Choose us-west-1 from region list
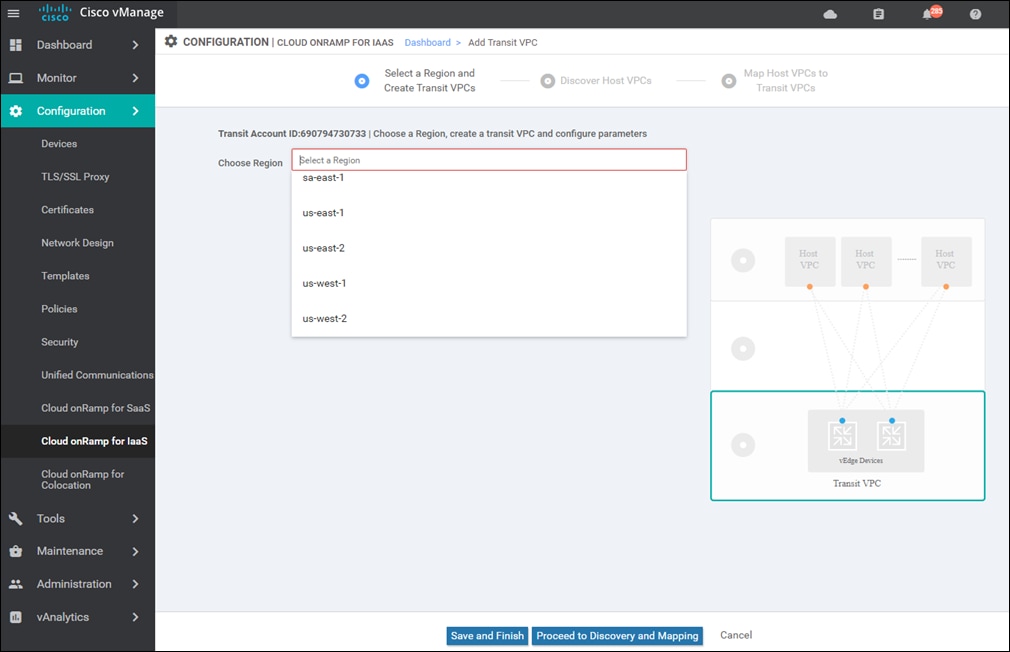 point(489,283)
